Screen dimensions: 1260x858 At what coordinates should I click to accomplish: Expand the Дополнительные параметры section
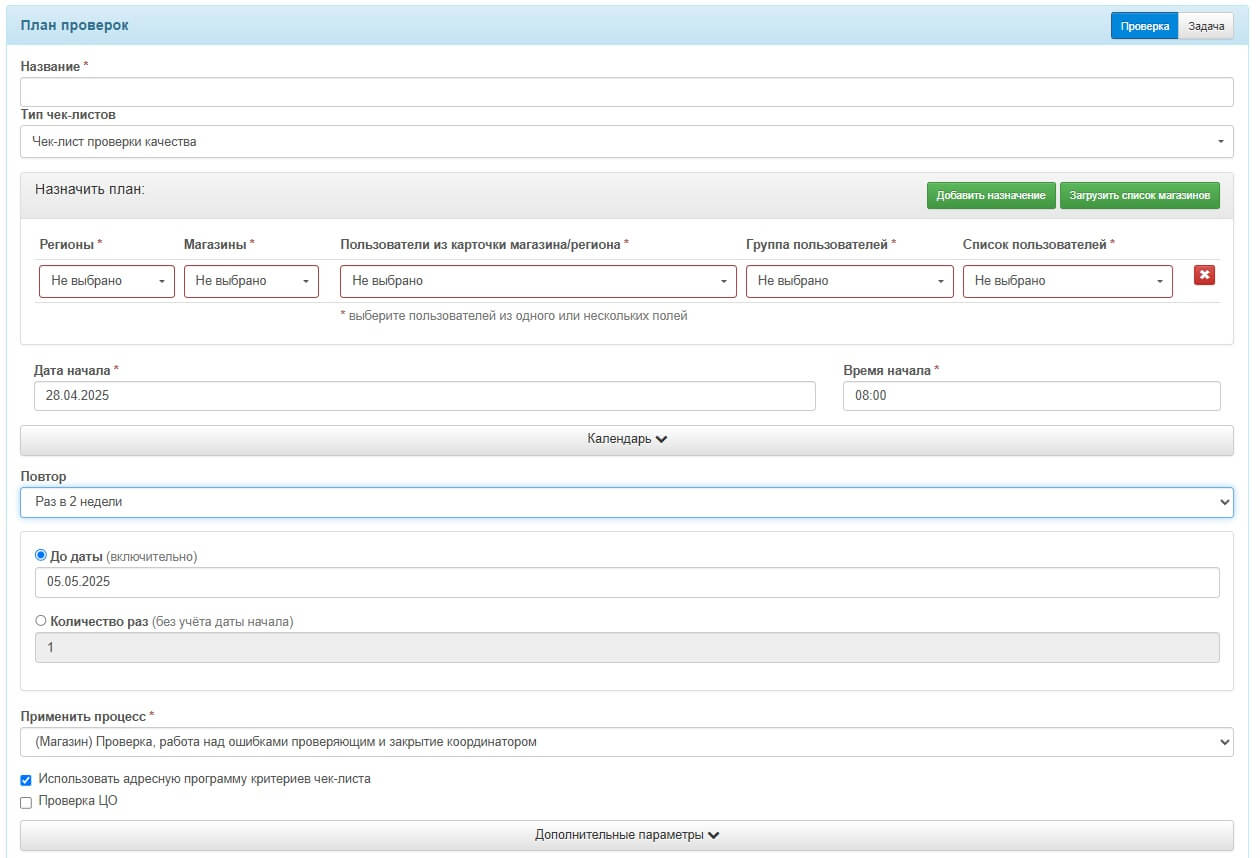click(x=626, y=835)
